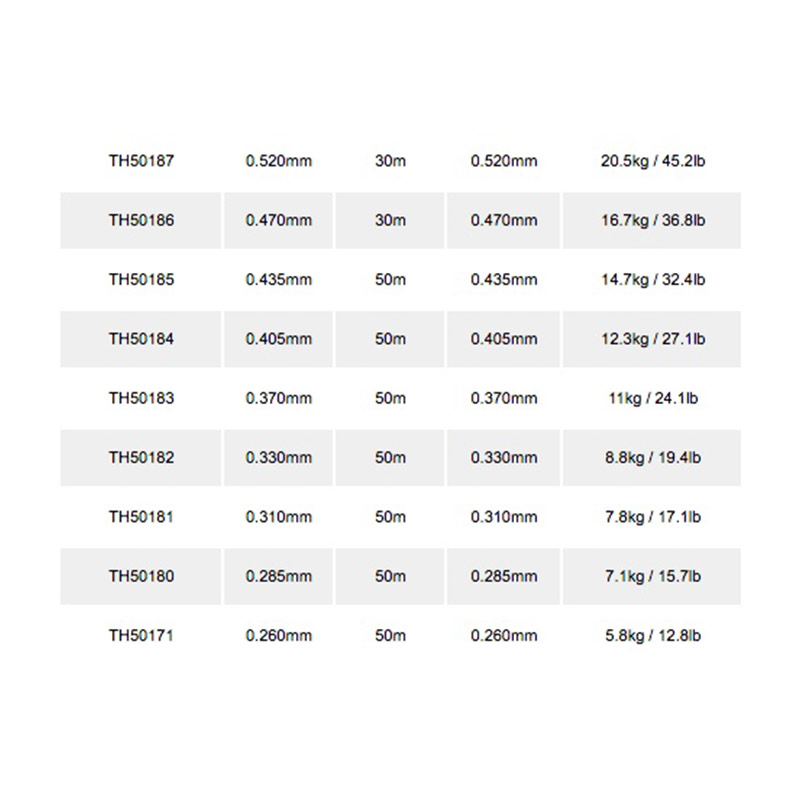
Task: Click product code TH50171
Action: point(141,635)
